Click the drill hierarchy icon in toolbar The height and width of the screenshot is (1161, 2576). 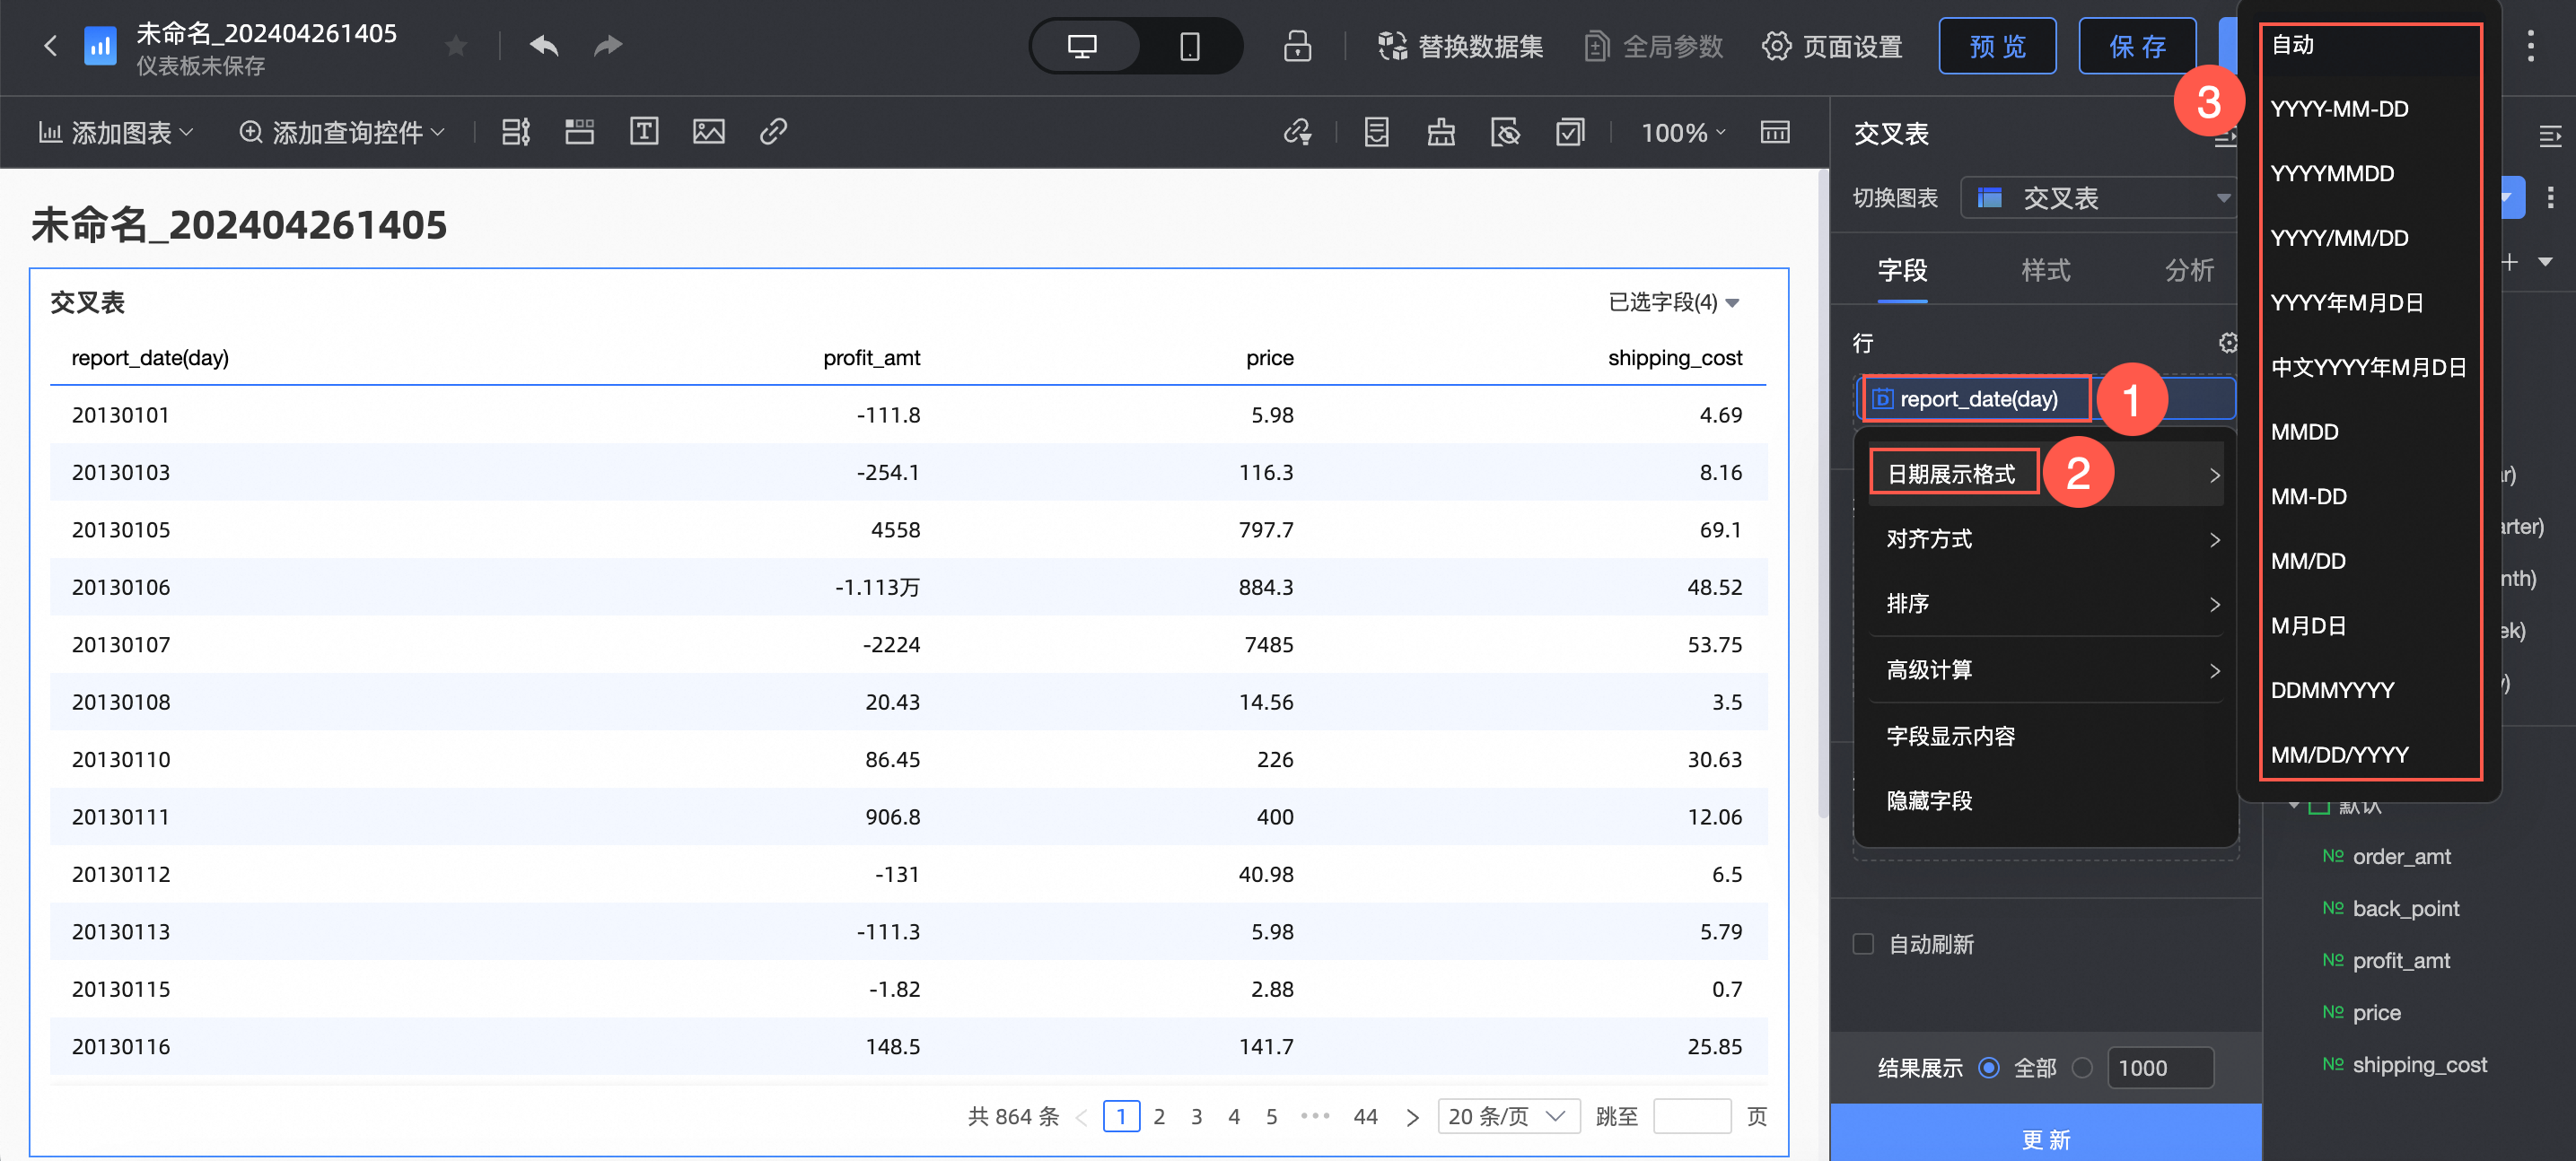pyautogui.click(x=1441, y=132)
